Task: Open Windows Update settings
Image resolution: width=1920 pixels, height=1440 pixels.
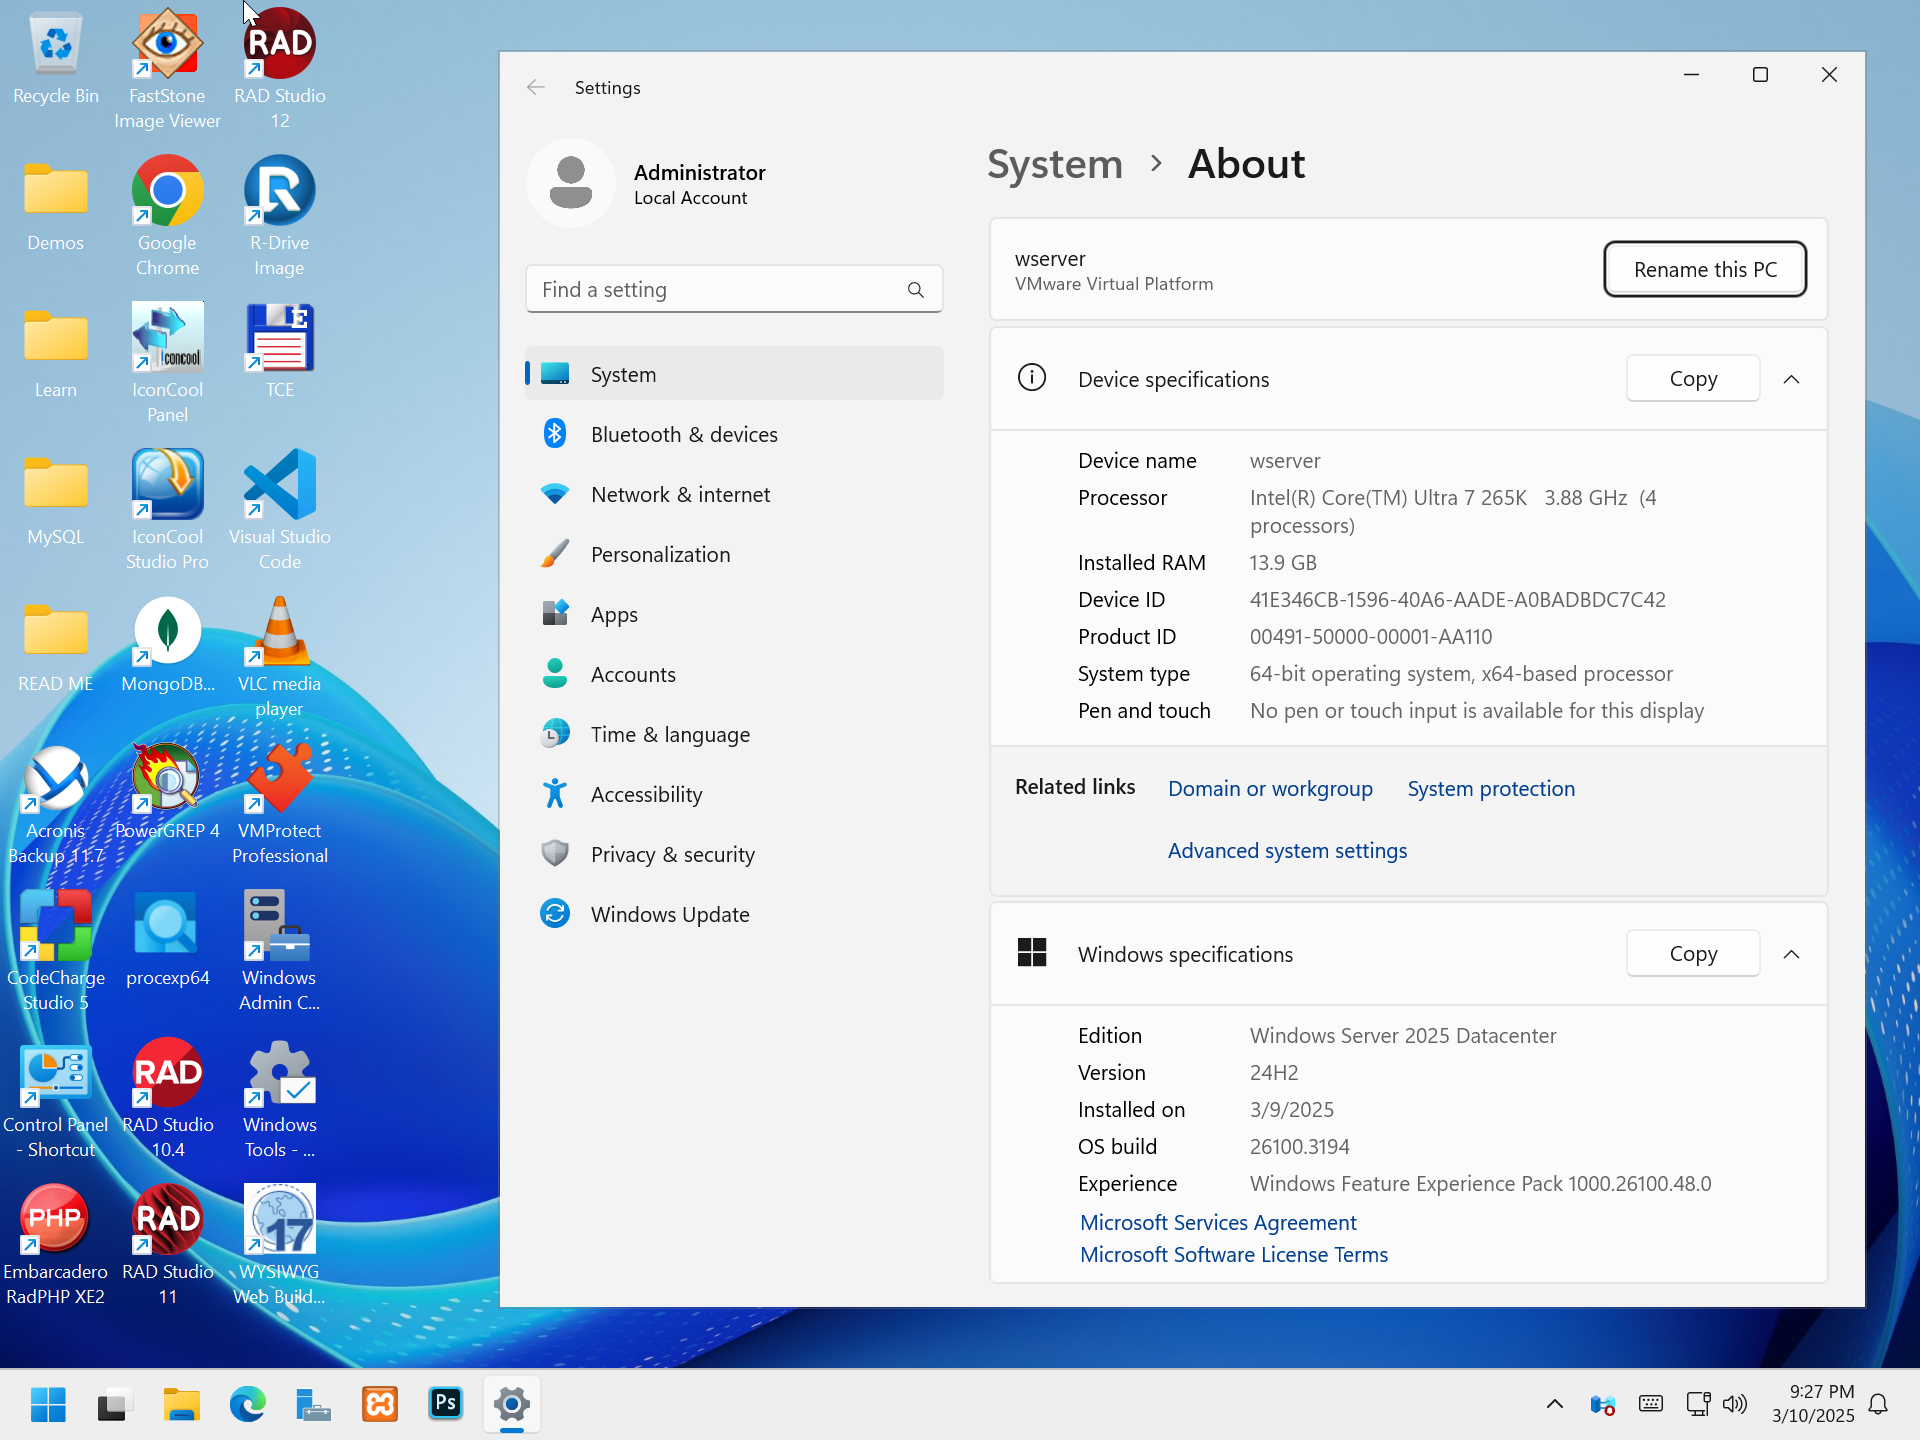Action: tap(734, 914)
